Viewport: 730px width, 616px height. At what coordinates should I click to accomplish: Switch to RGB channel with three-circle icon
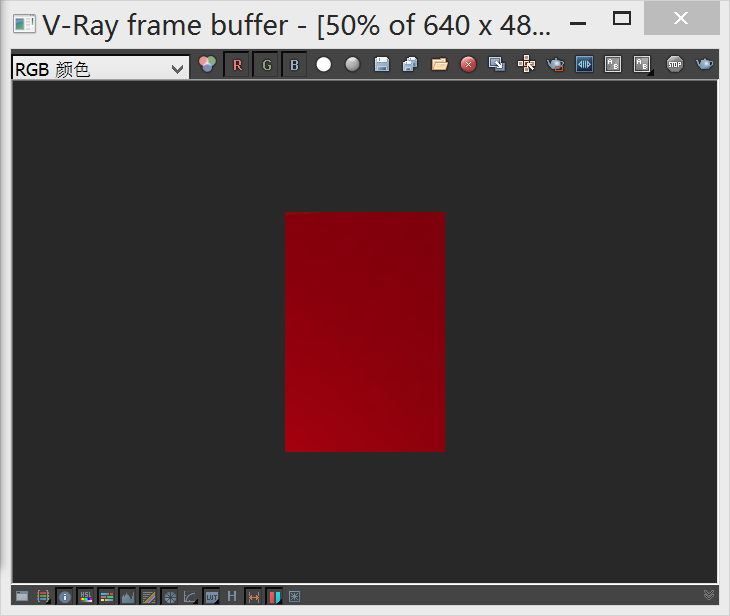coord(208,64)
